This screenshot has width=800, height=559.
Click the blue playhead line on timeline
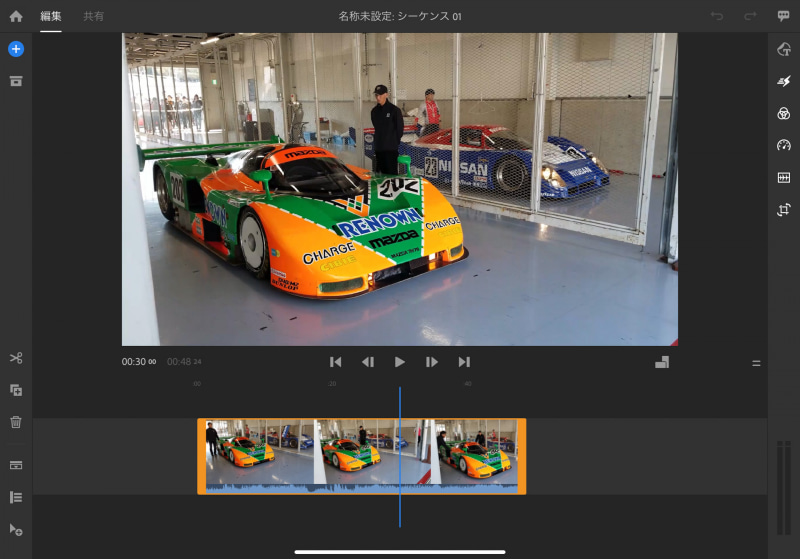[x=400, y=456]
